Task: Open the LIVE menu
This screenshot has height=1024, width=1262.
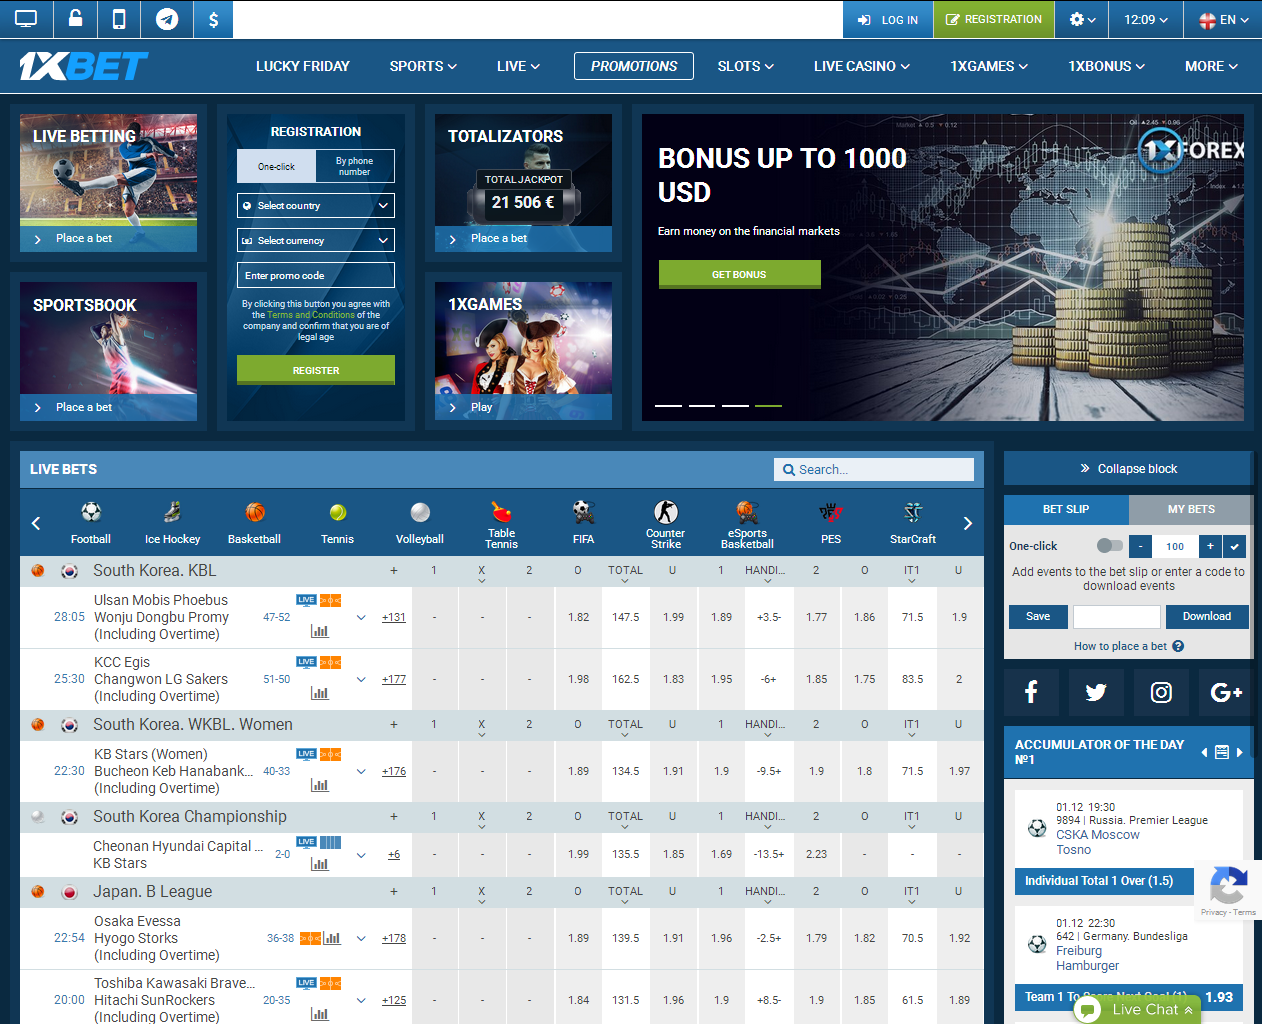Action: pyautogui.click(x=518, y=66)
